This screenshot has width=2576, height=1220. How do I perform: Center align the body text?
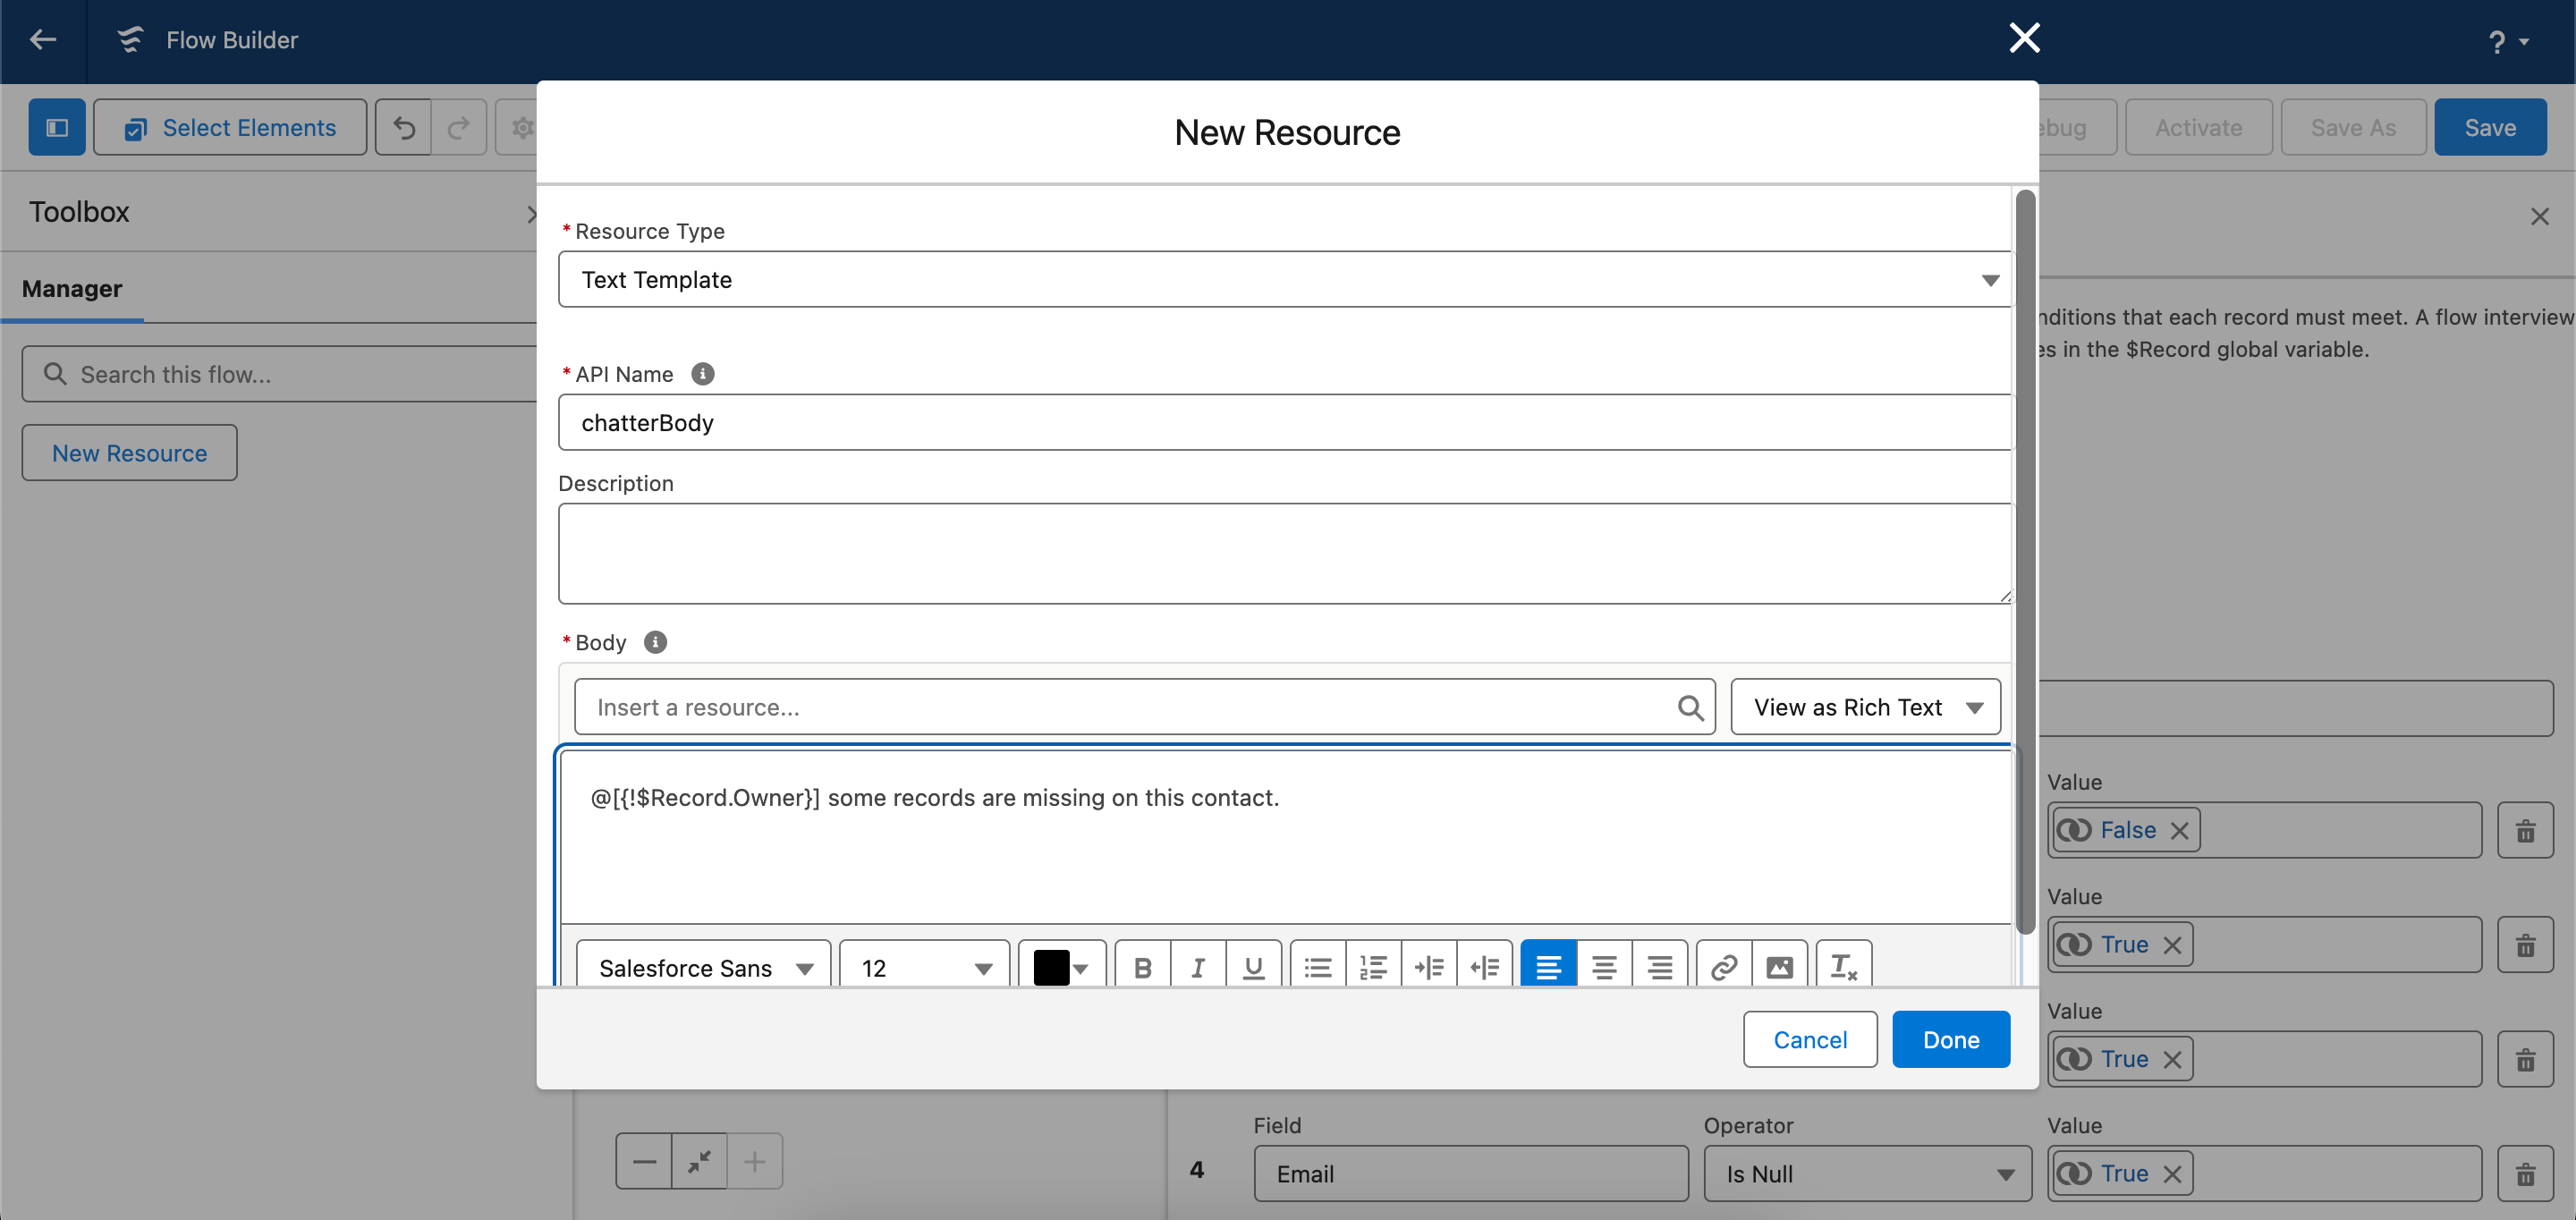click(x=1604, y=966)
